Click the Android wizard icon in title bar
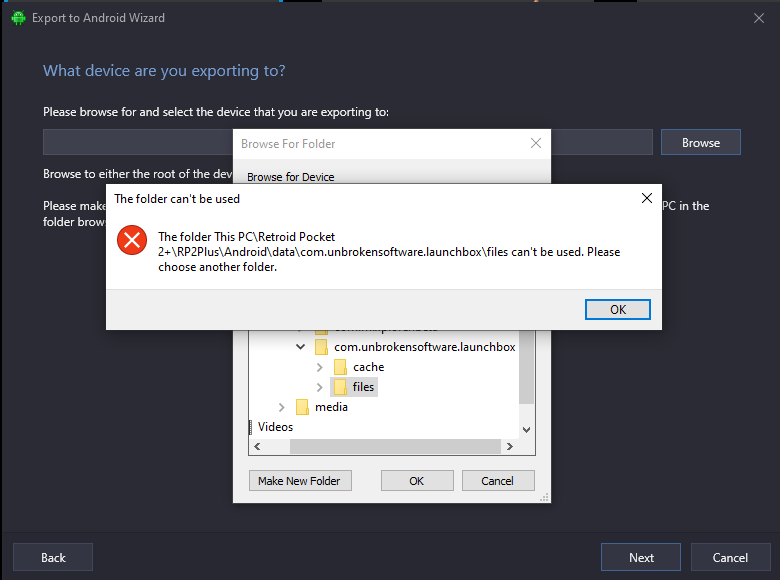The height and width of the screenshot is (580, 780). pos(18,18)
